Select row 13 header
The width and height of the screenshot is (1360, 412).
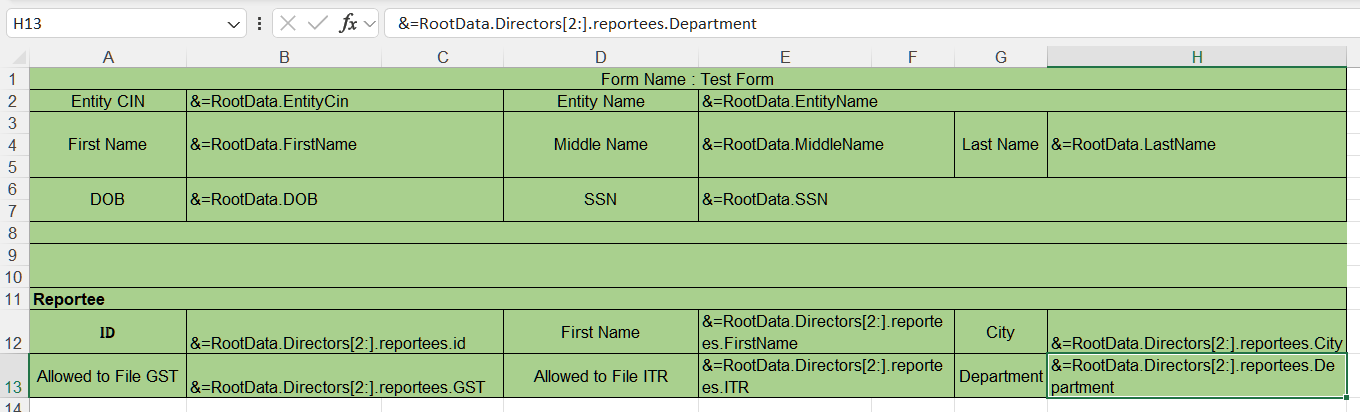14,386
